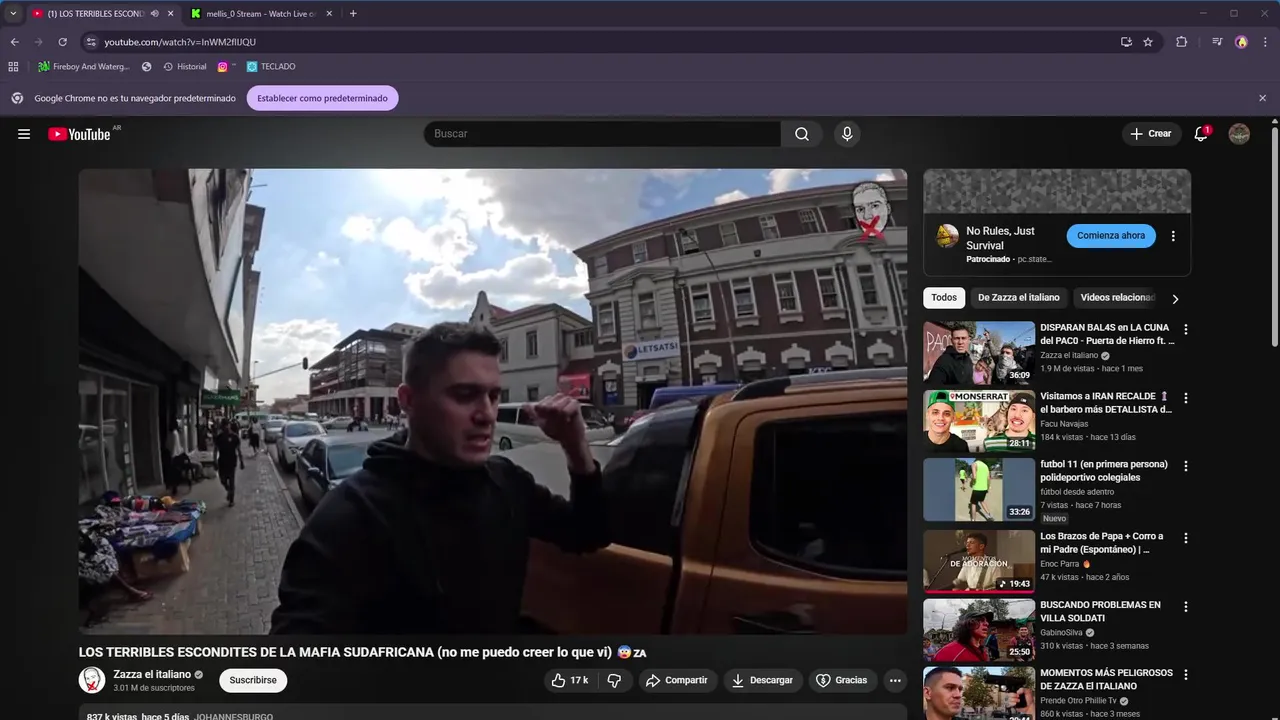View site information icon in address bar
This screenshot has width=1280, height=720.
tap(91, 42)
